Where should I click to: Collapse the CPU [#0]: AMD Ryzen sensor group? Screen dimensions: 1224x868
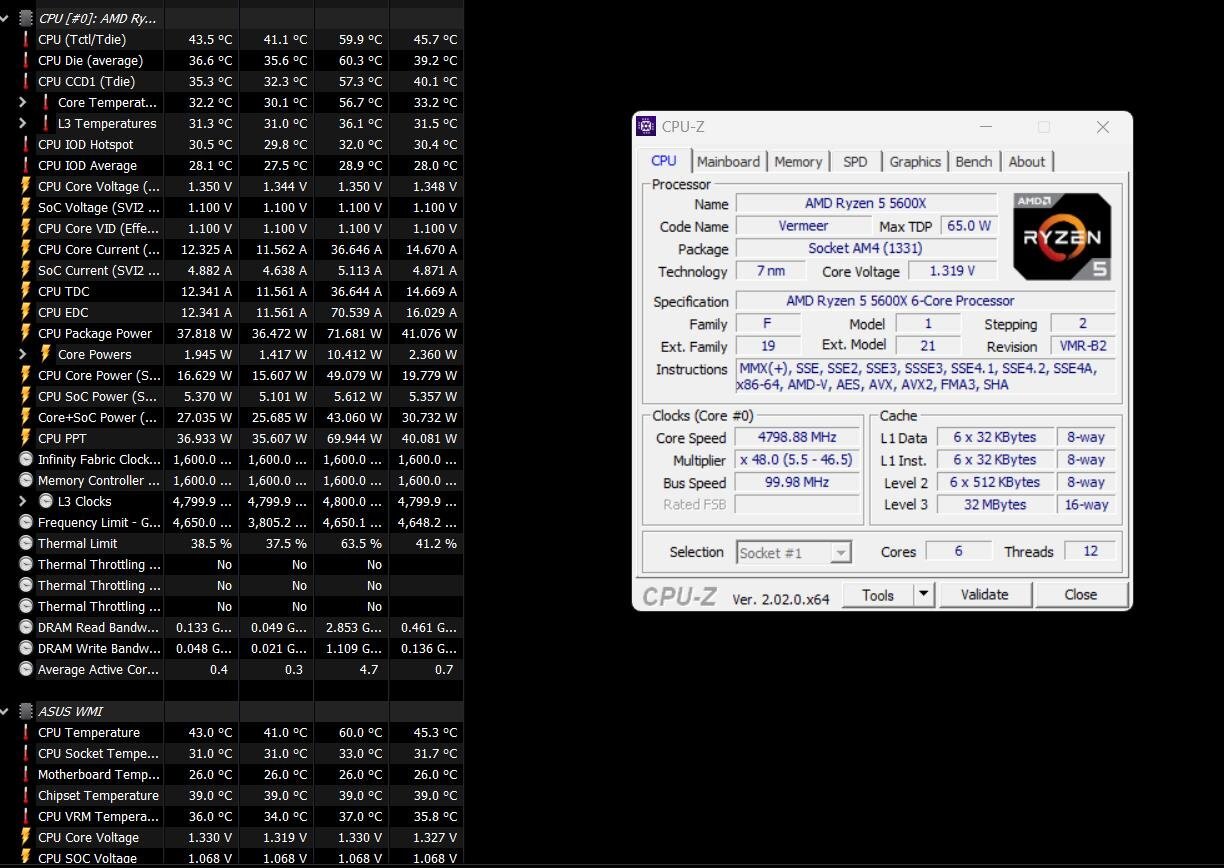(x=5, y=18)
